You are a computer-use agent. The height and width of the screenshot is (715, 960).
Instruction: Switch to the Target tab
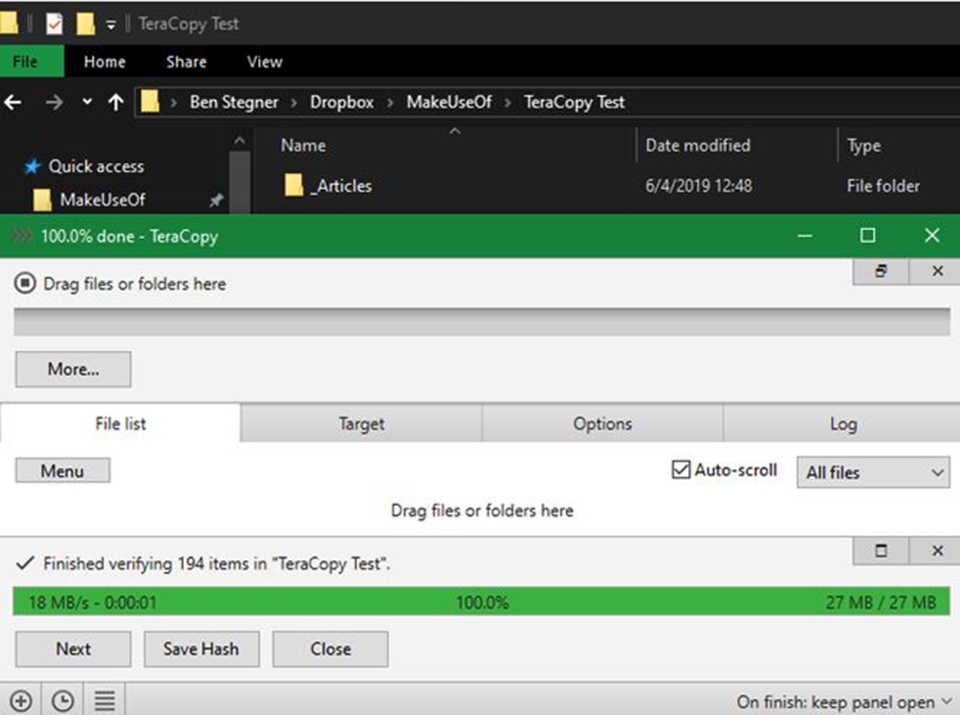coord(361,424)
